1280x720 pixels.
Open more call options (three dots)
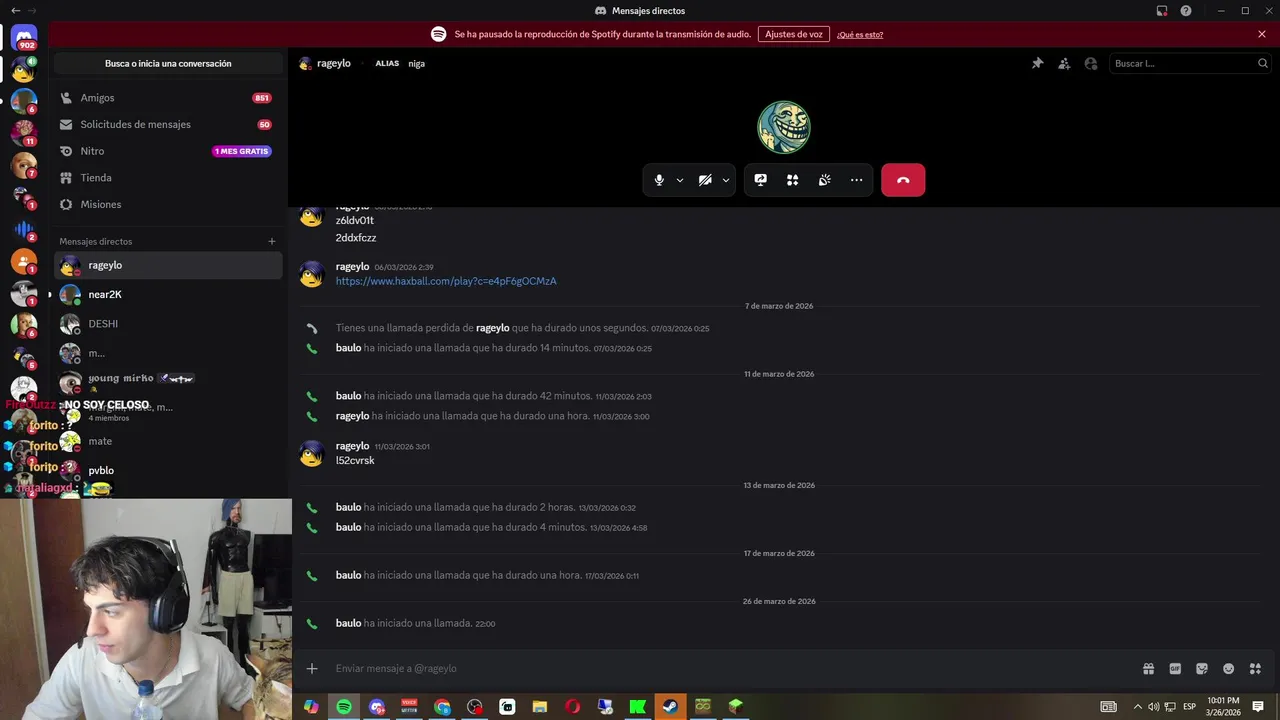coord(856,180)
